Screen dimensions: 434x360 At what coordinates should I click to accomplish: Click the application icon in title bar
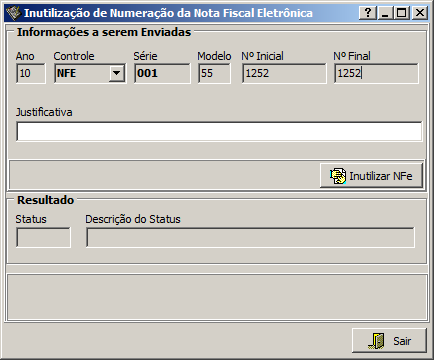(x=13, y=13)
